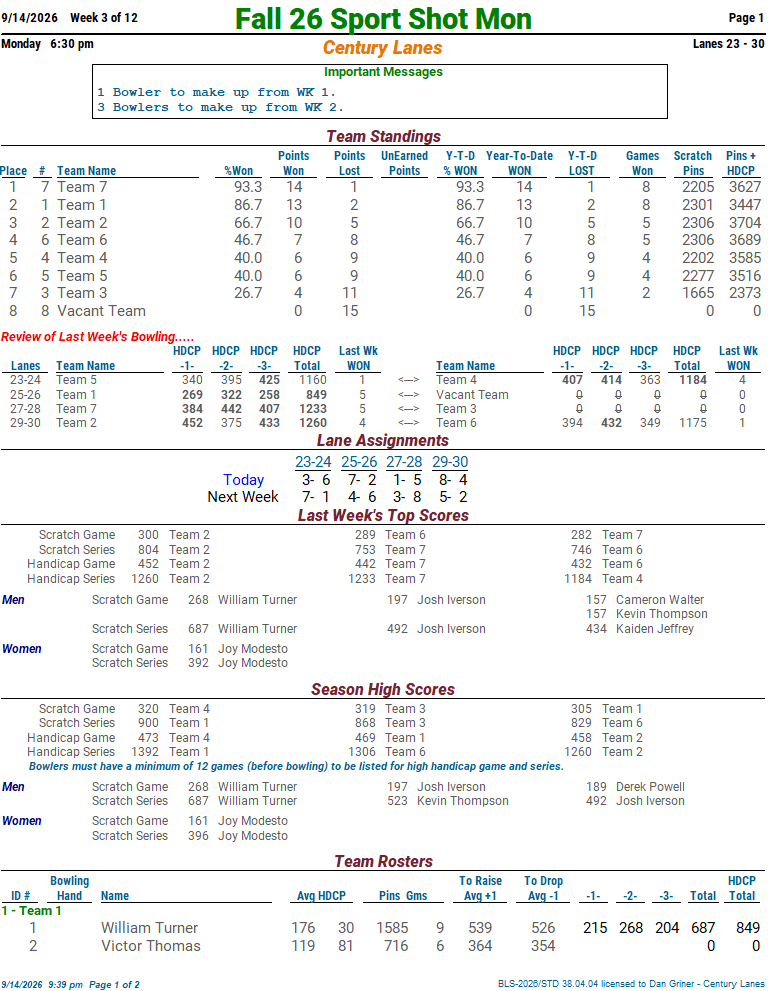The width and height of the screenshot is (768, 991).
Task: Click the 'UnEarned Points' column header
Action: (405, 163)
